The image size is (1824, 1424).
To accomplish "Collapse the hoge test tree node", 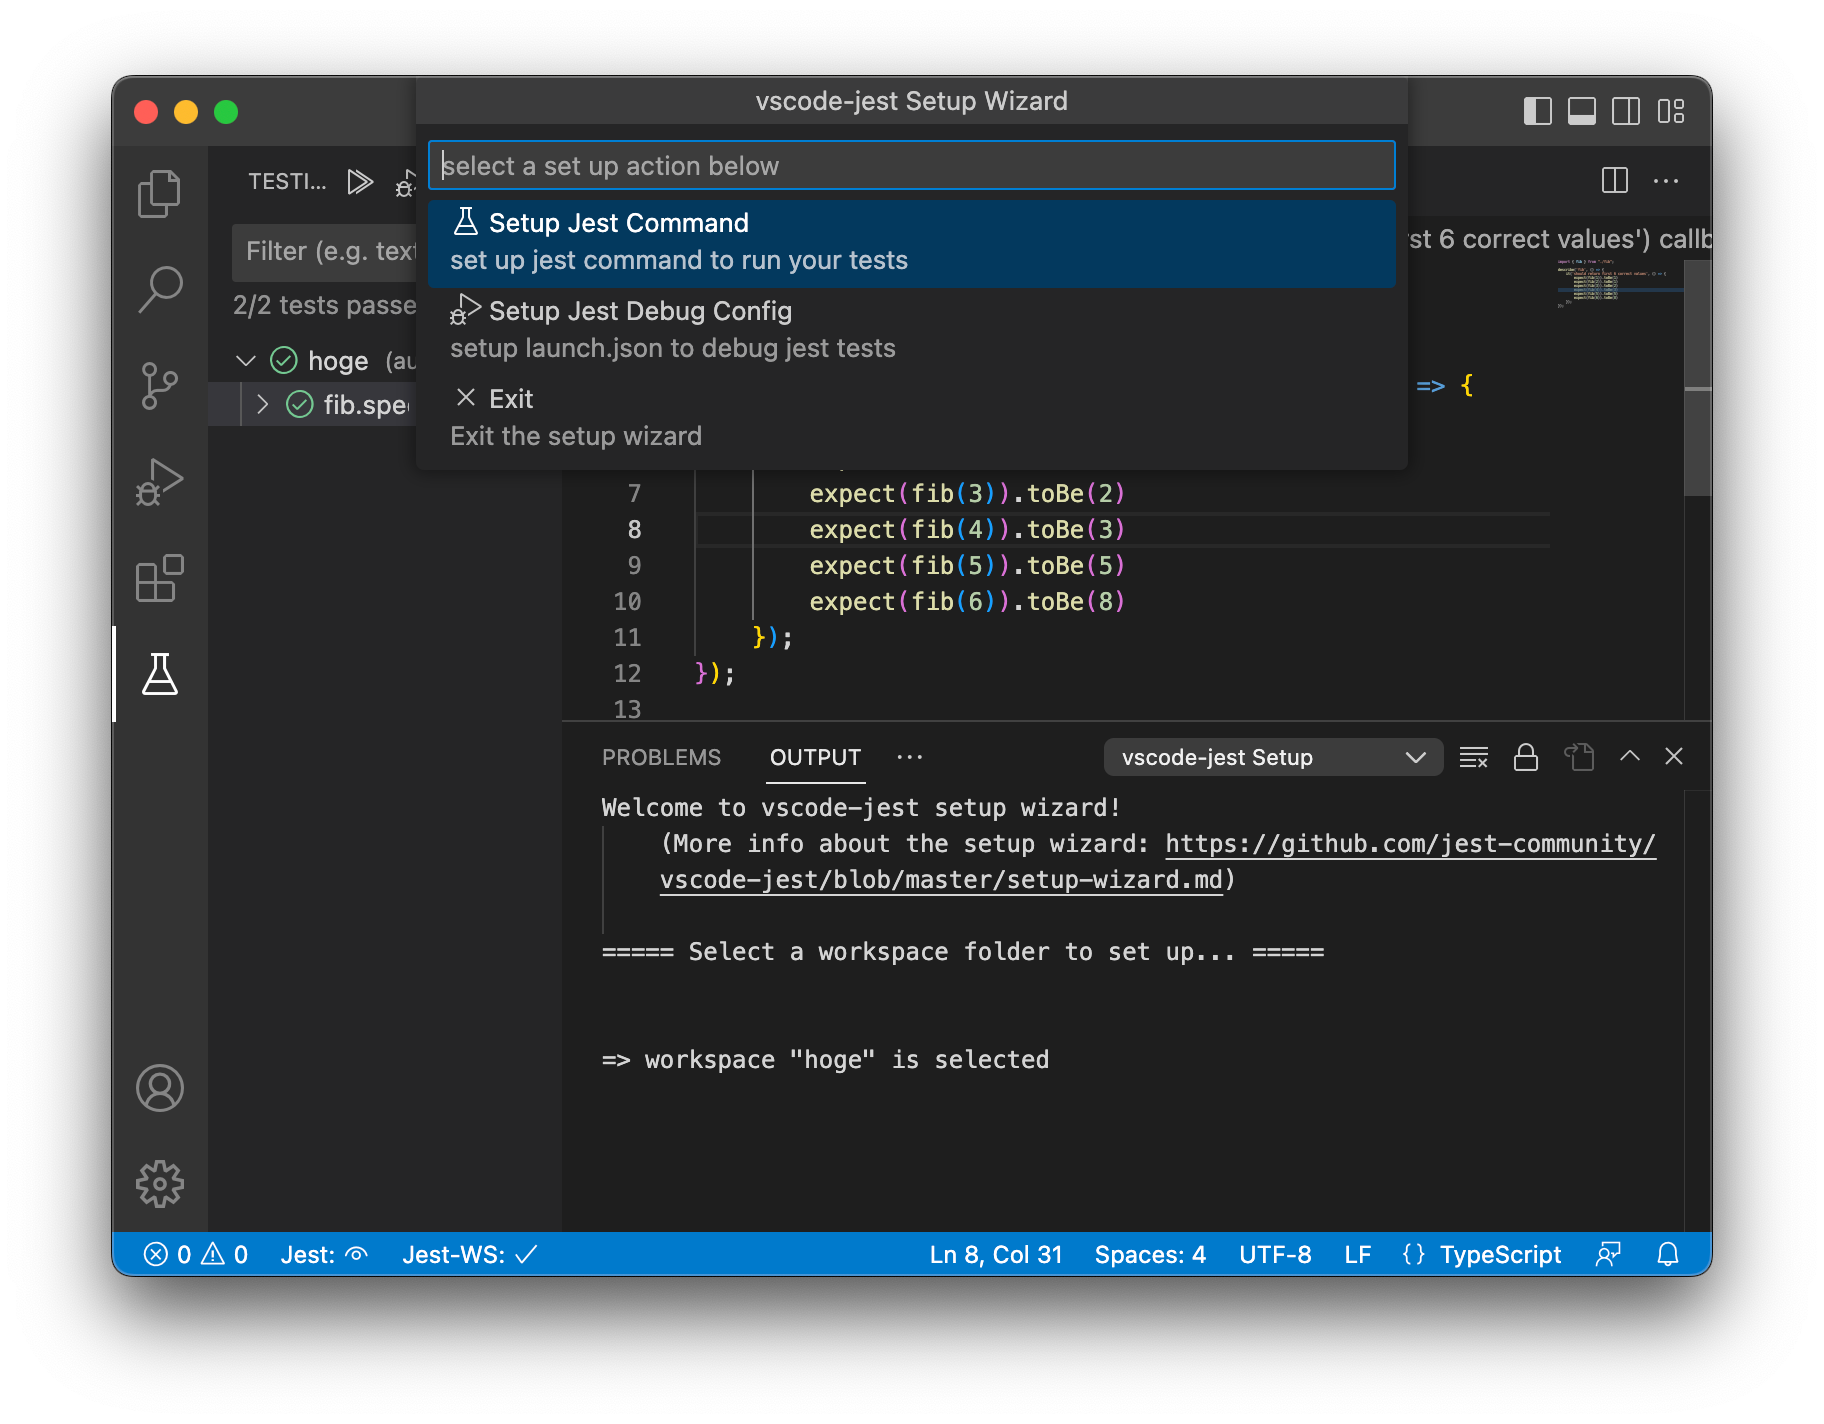I will 246,360.
